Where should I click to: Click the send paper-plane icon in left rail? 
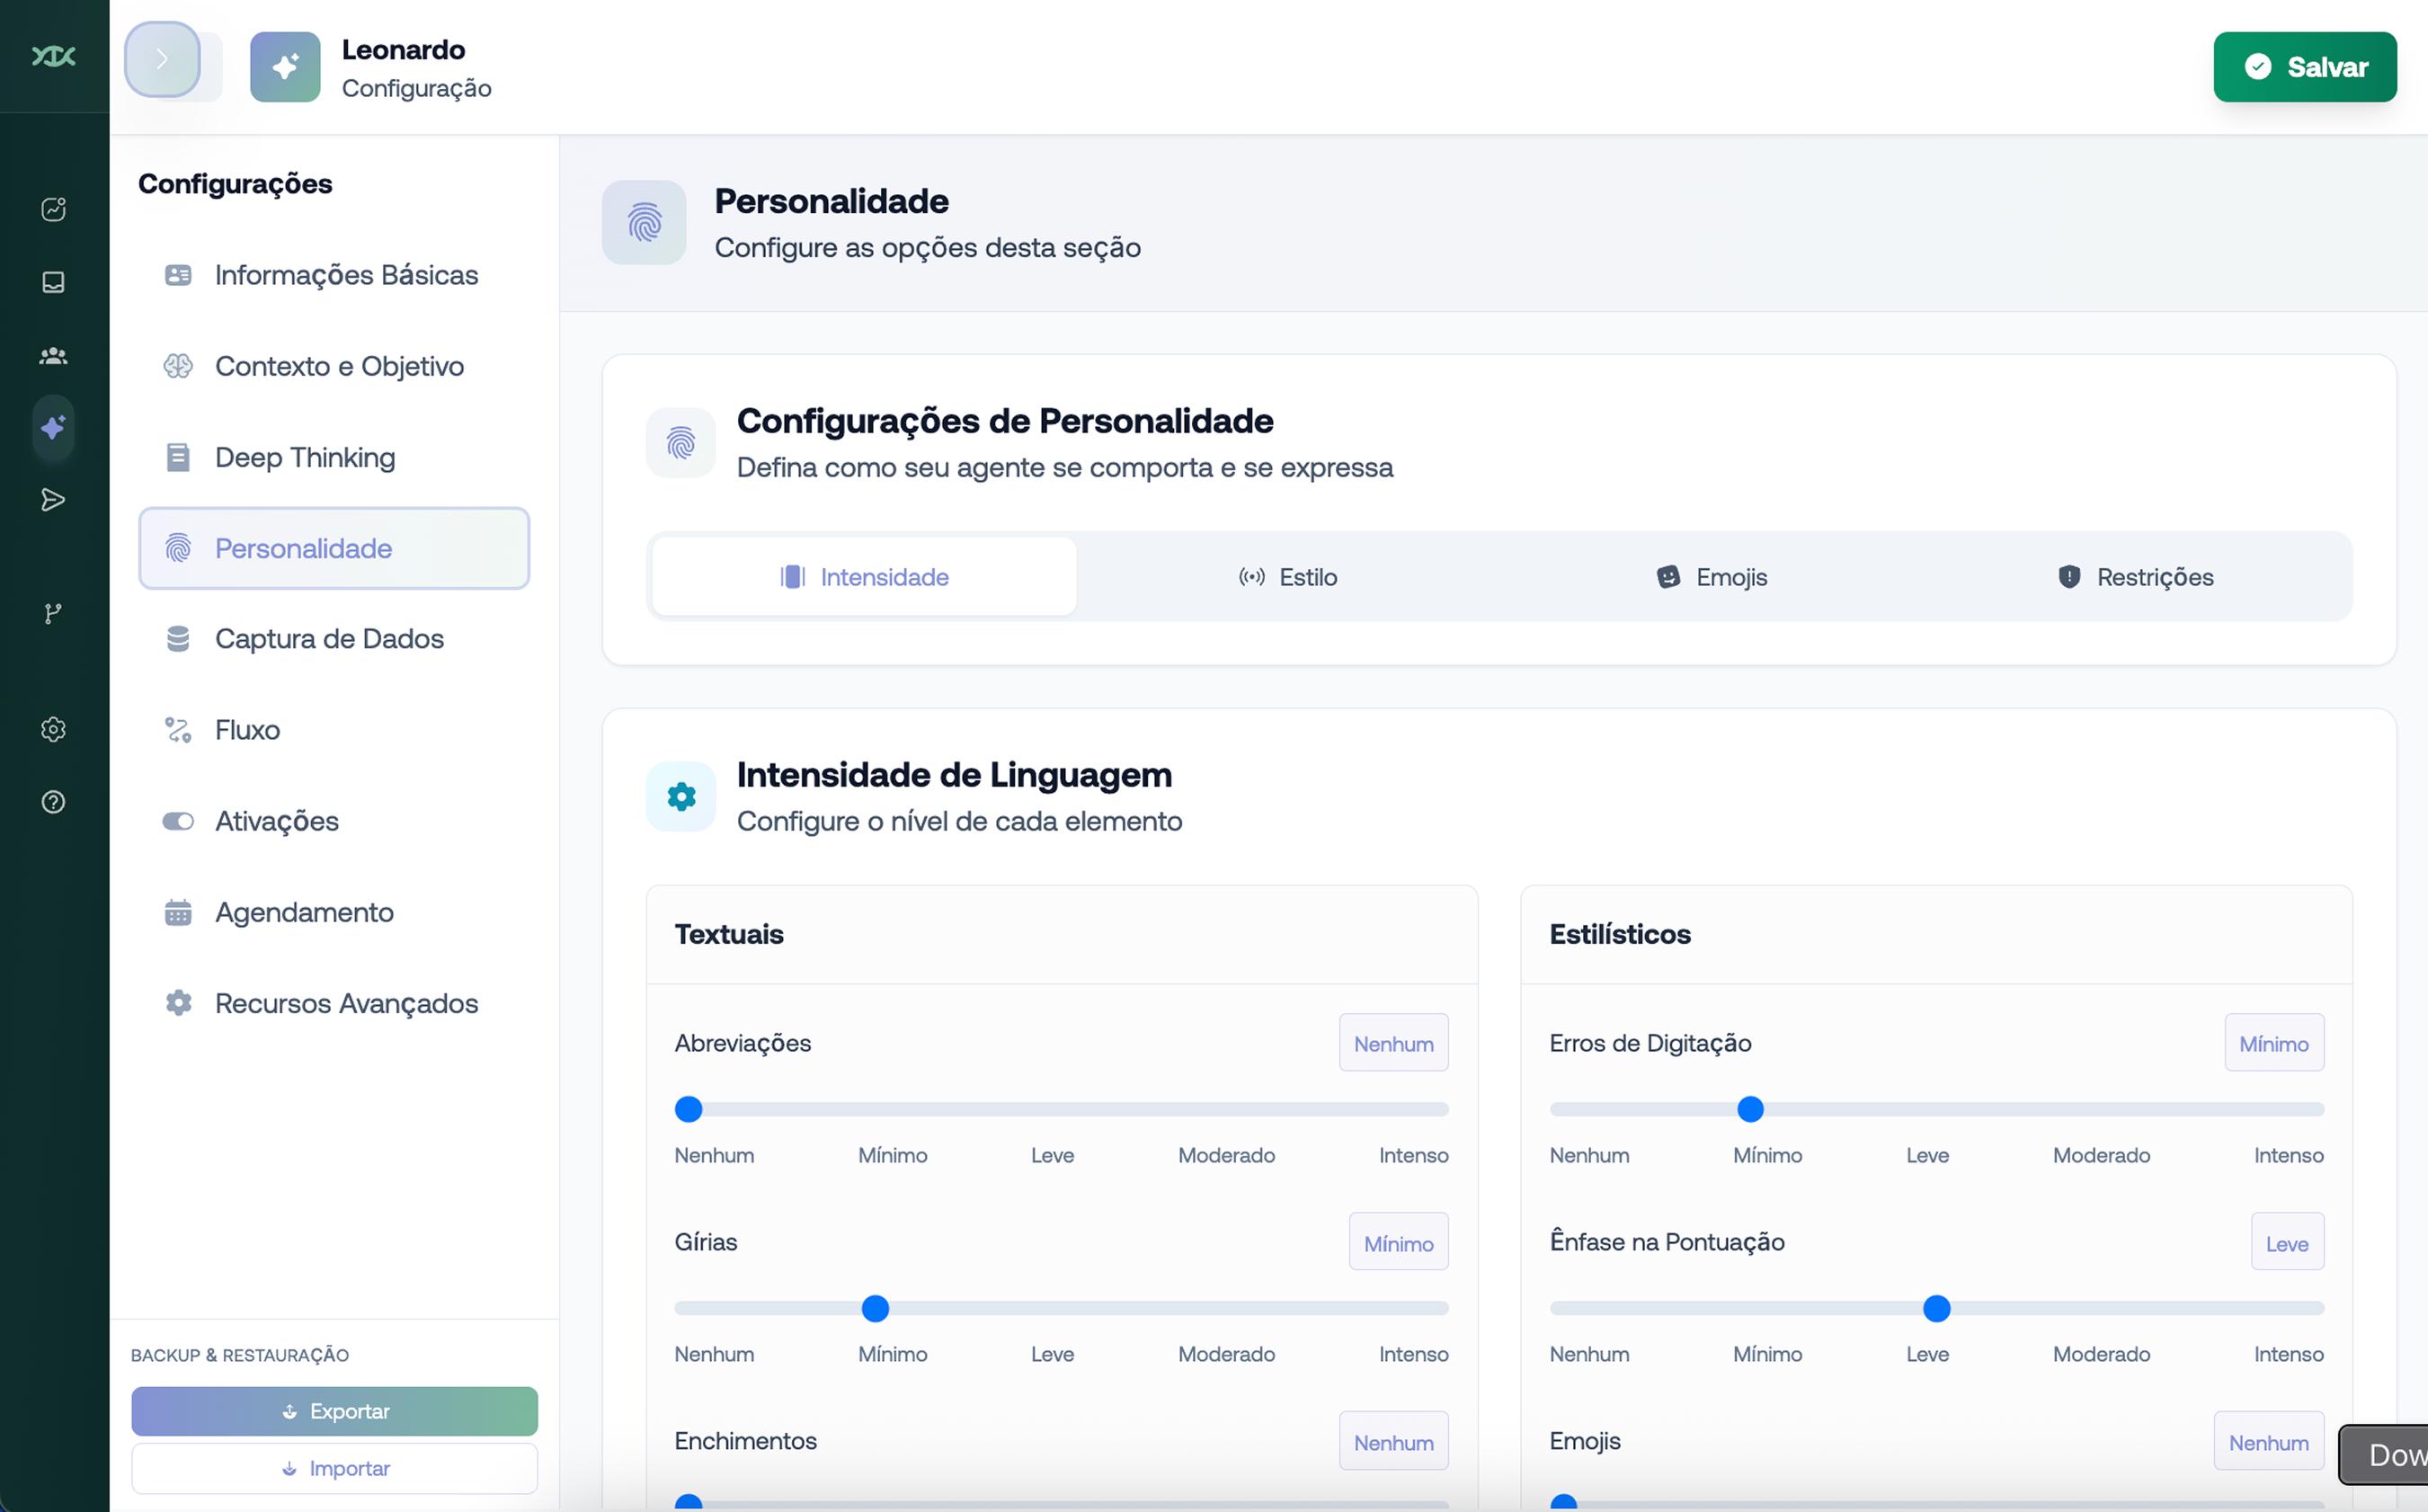click(53, 500)
